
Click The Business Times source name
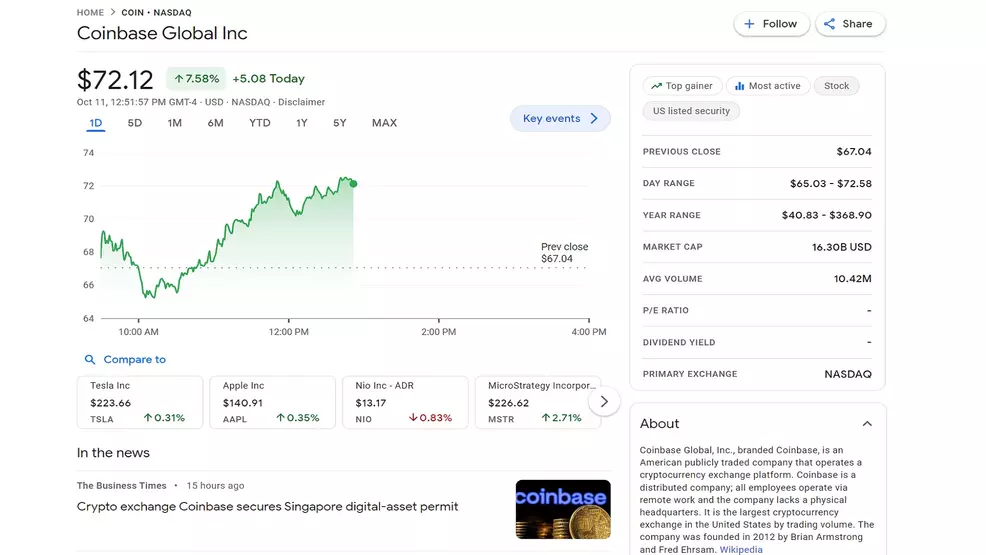coord(121,486)
